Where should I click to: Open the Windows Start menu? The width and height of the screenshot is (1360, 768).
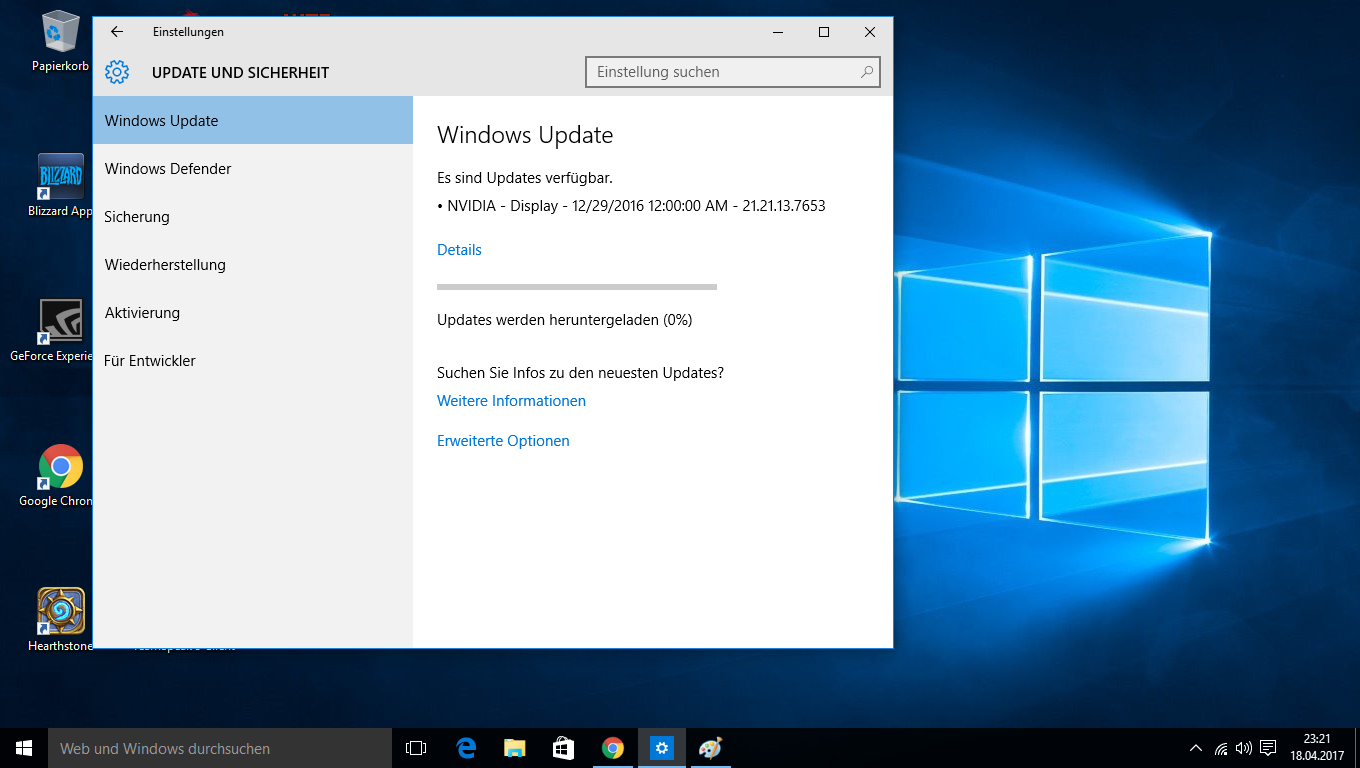24,748
